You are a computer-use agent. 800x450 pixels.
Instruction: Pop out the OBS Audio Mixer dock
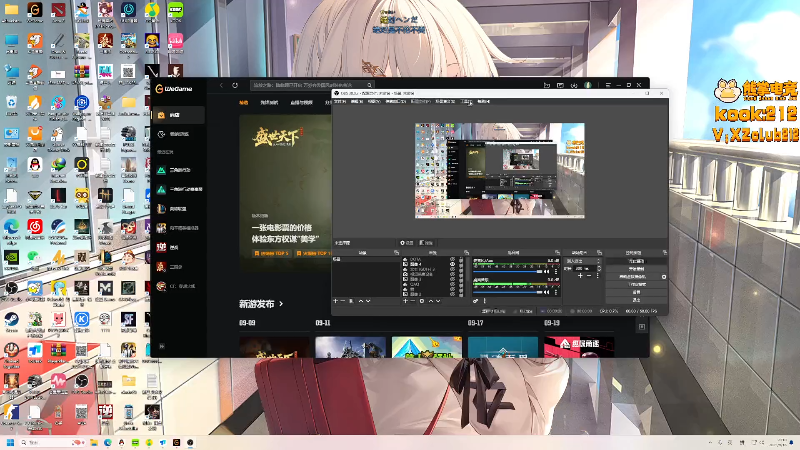click(557, 252)
